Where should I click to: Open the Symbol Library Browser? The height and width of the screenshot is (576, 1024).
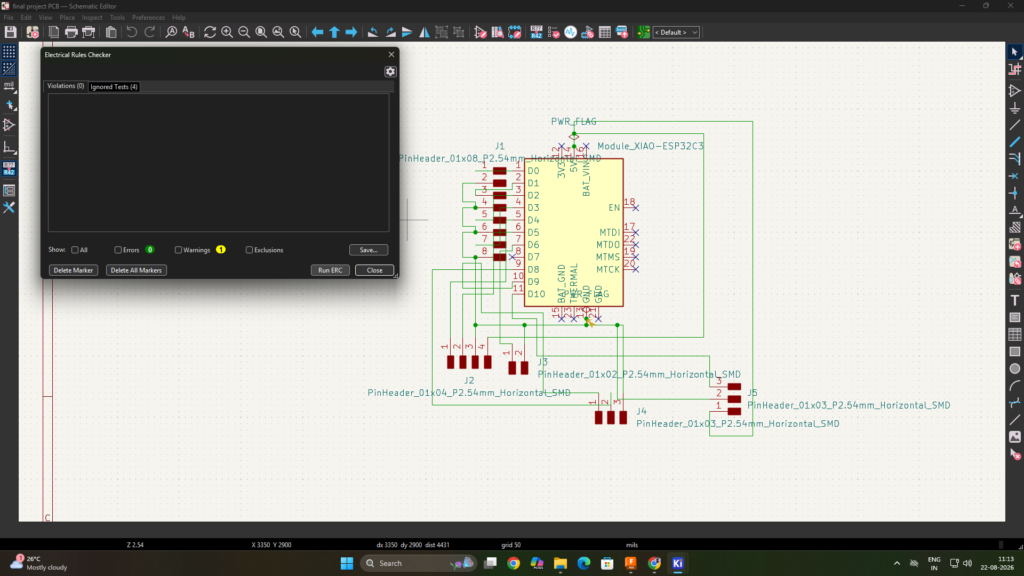click(498, 32)
